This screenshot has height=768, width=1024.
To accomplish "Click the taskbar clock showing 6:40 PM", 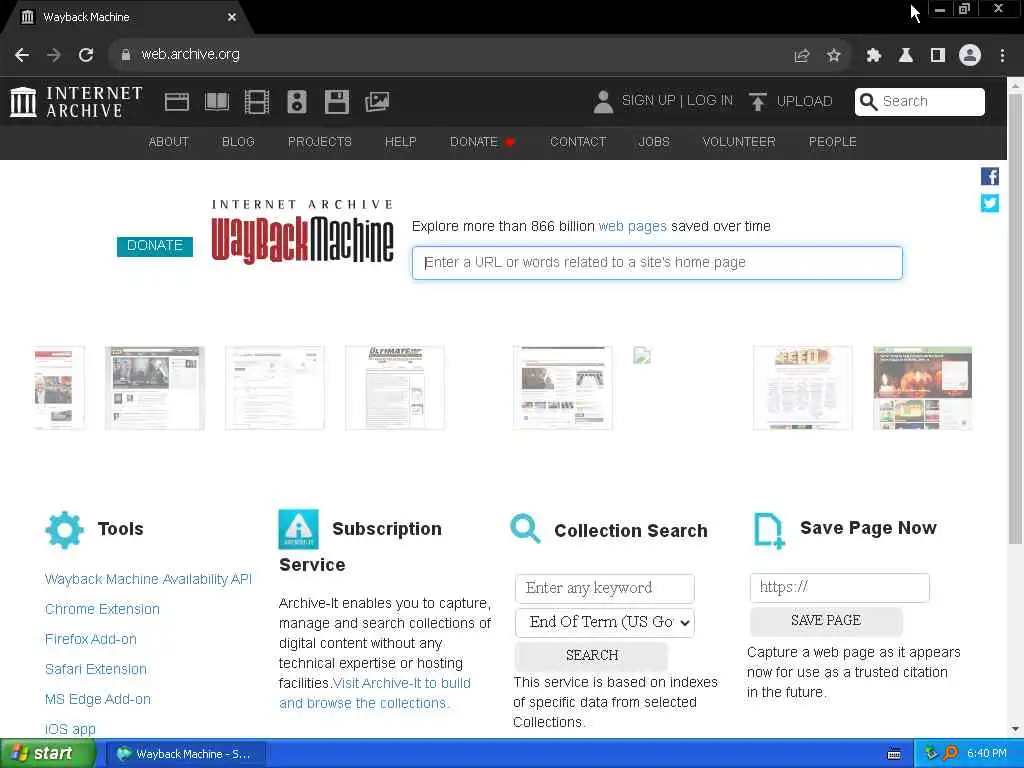I will tap(987, 754).
